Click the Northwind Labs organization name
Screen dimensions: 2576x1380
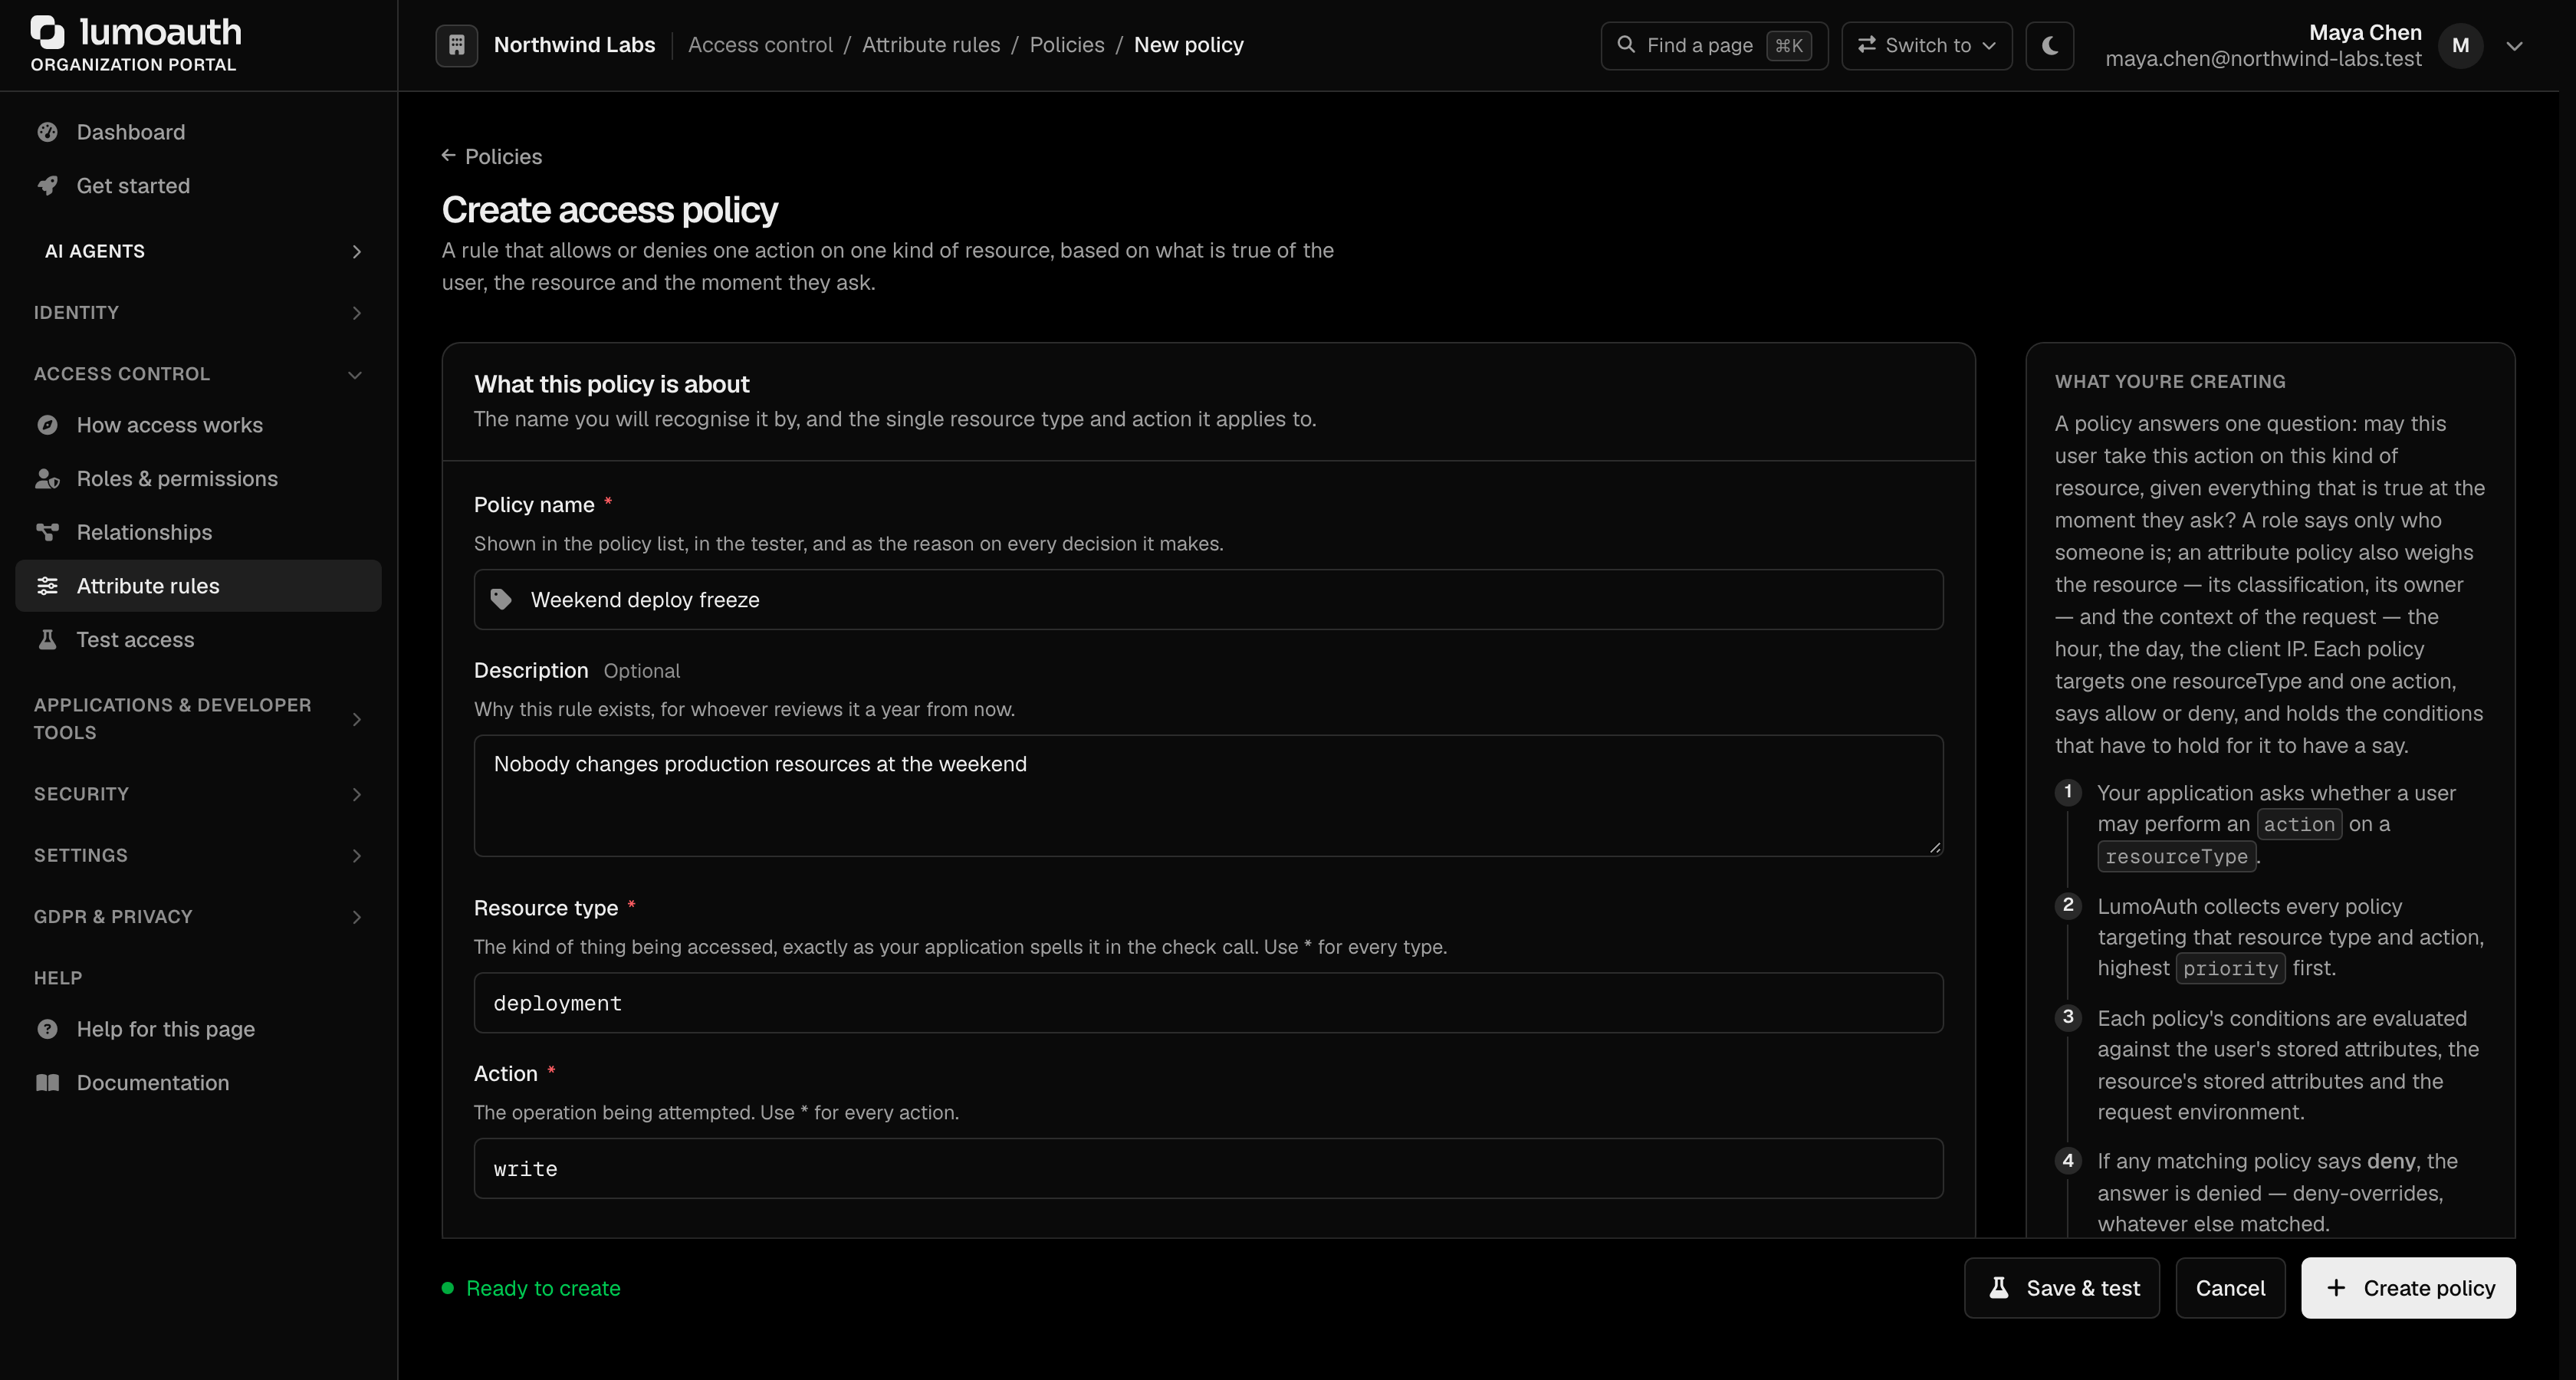point(574,45)
